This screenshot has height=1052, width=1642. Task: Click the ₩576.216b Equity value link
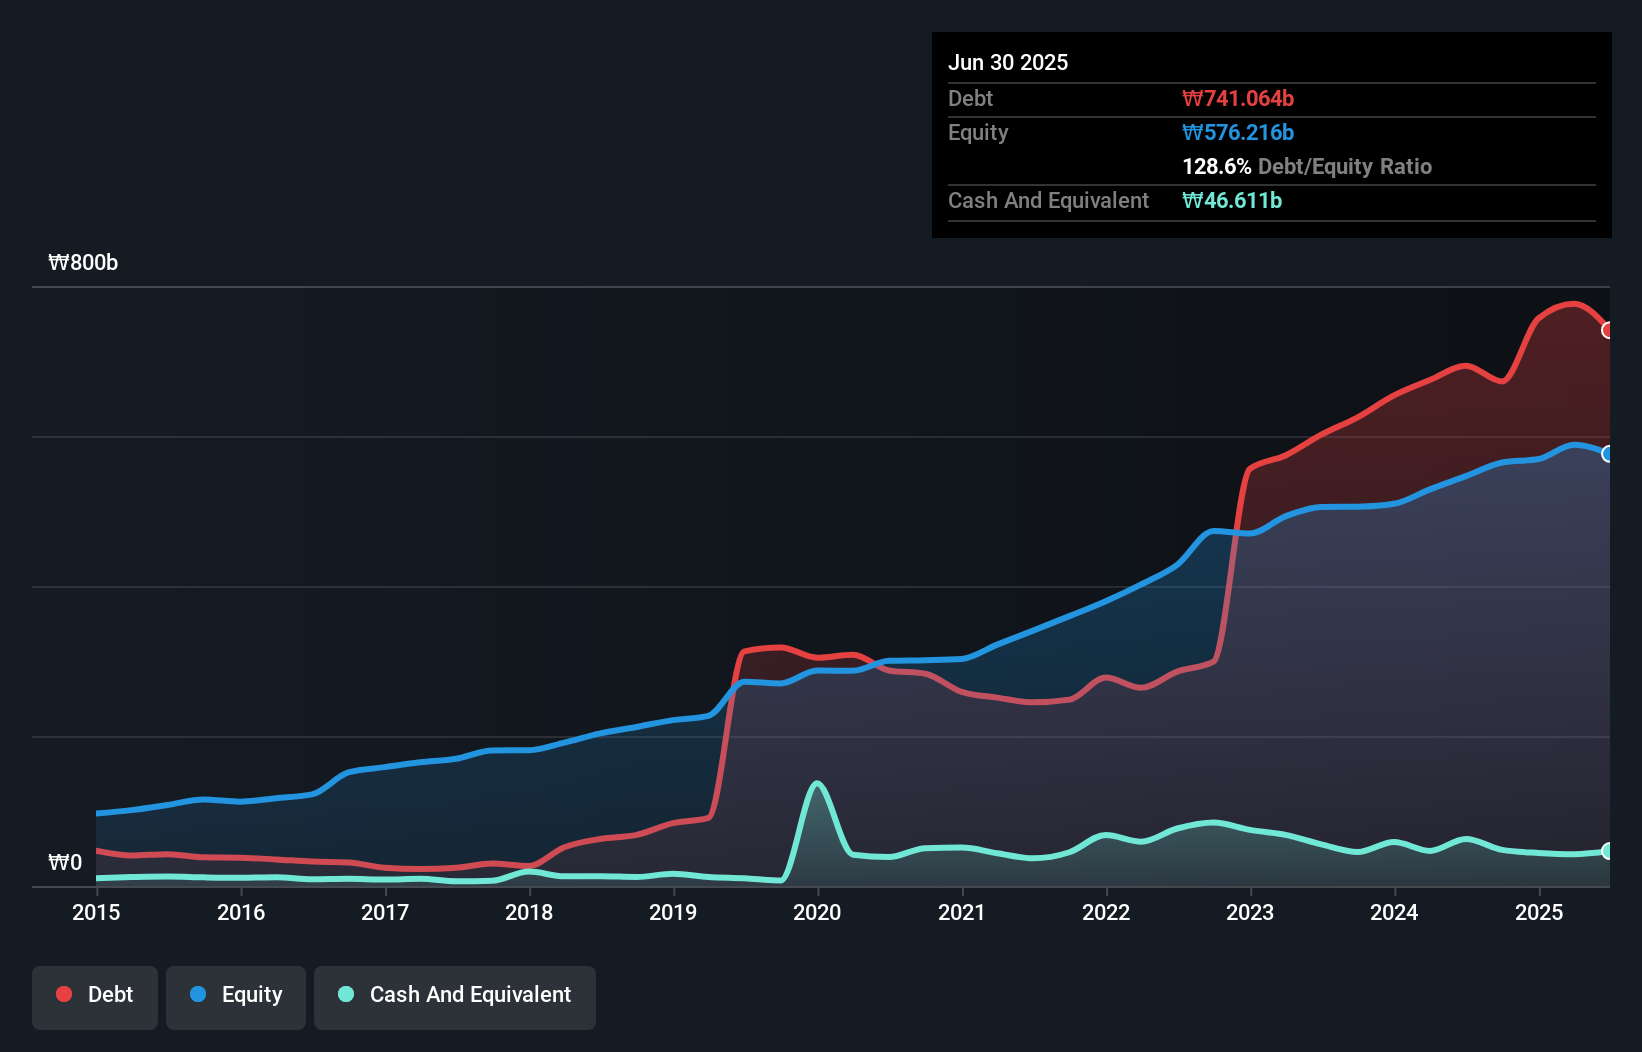[x=1238, y=132]
